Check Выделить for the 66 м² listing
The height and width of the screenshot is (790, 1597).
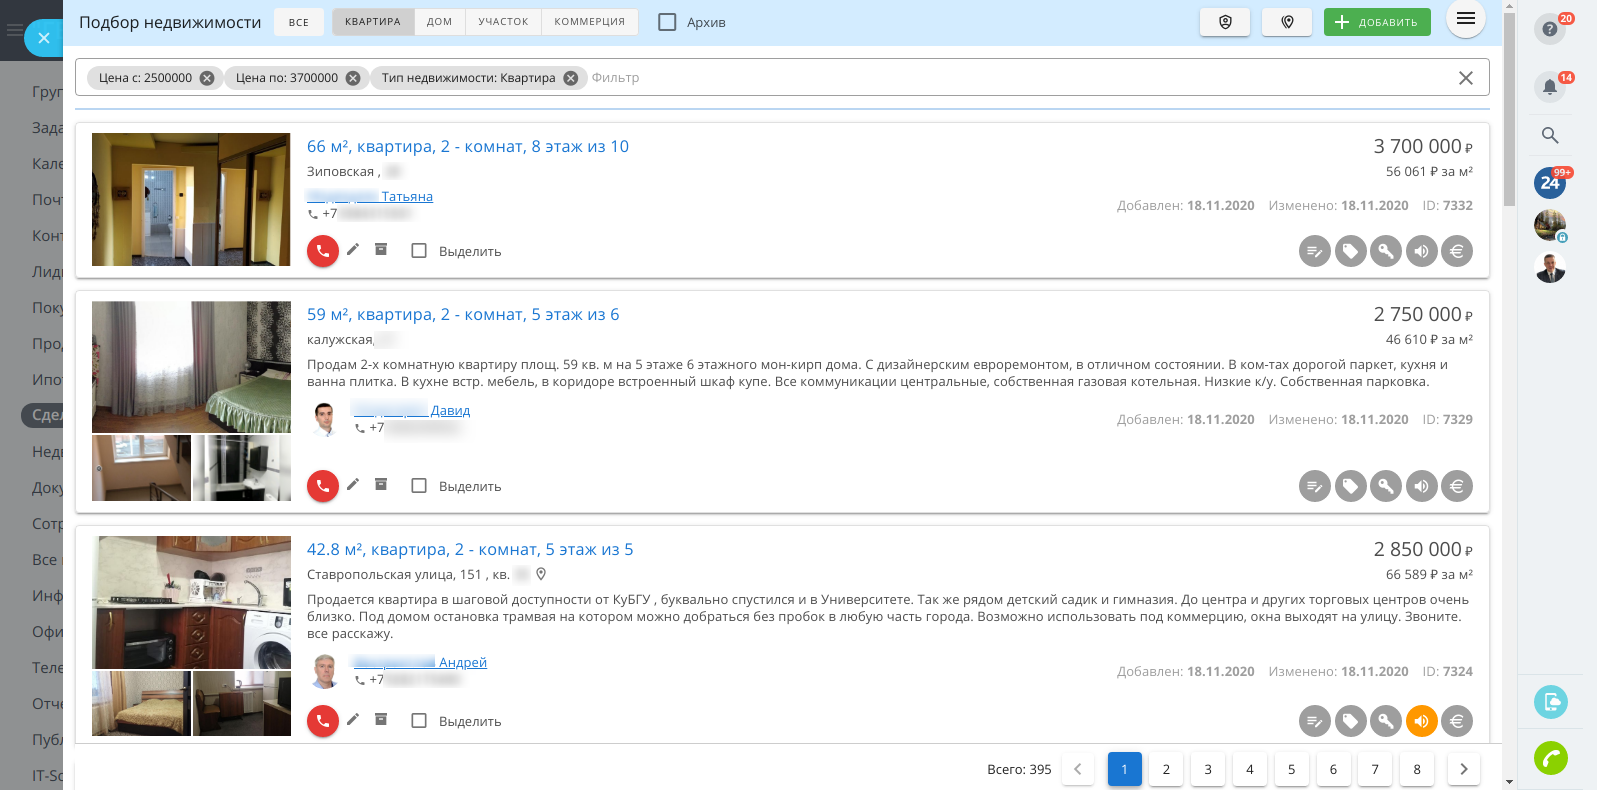pos(419,251)
